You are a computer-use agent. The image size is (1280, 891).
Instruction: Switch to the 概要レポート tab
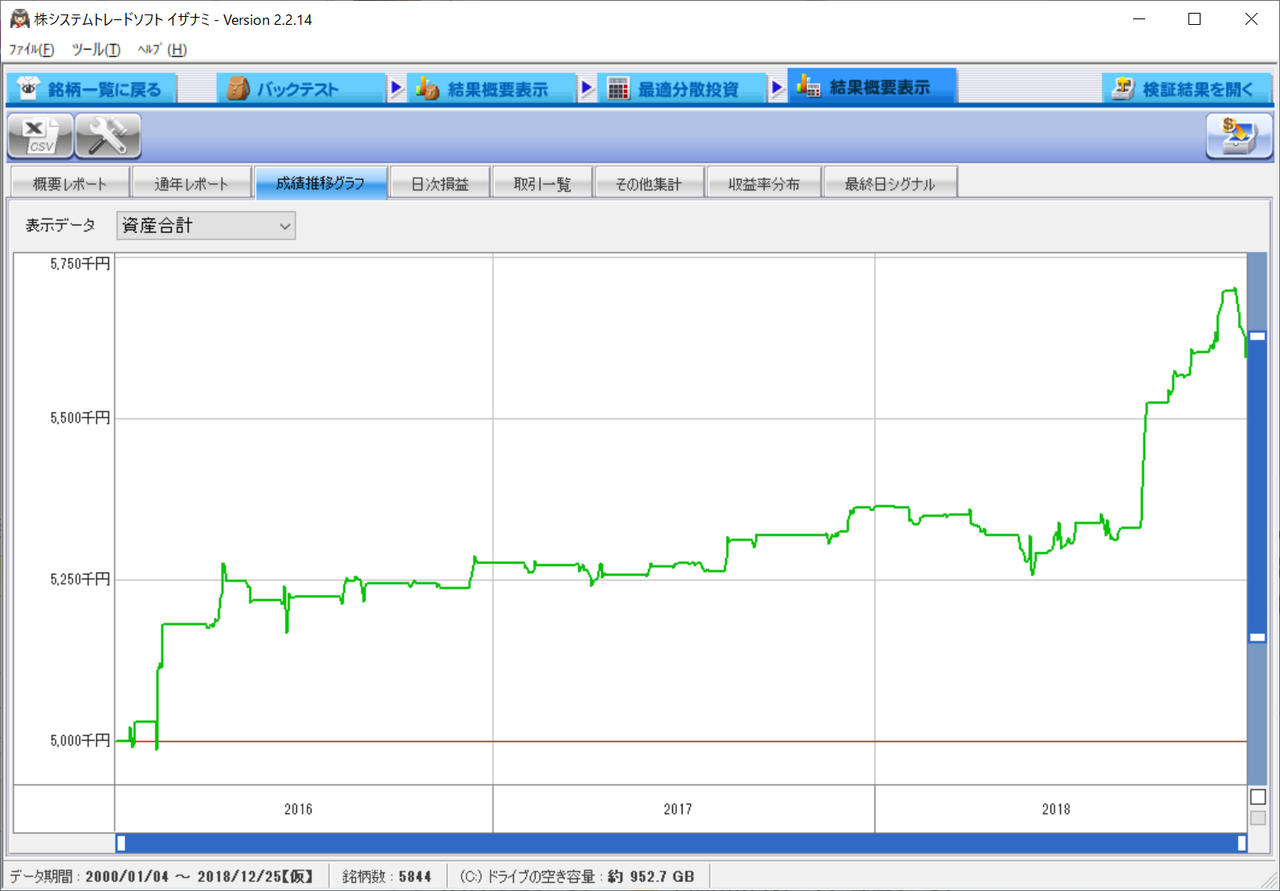(70, 184)
